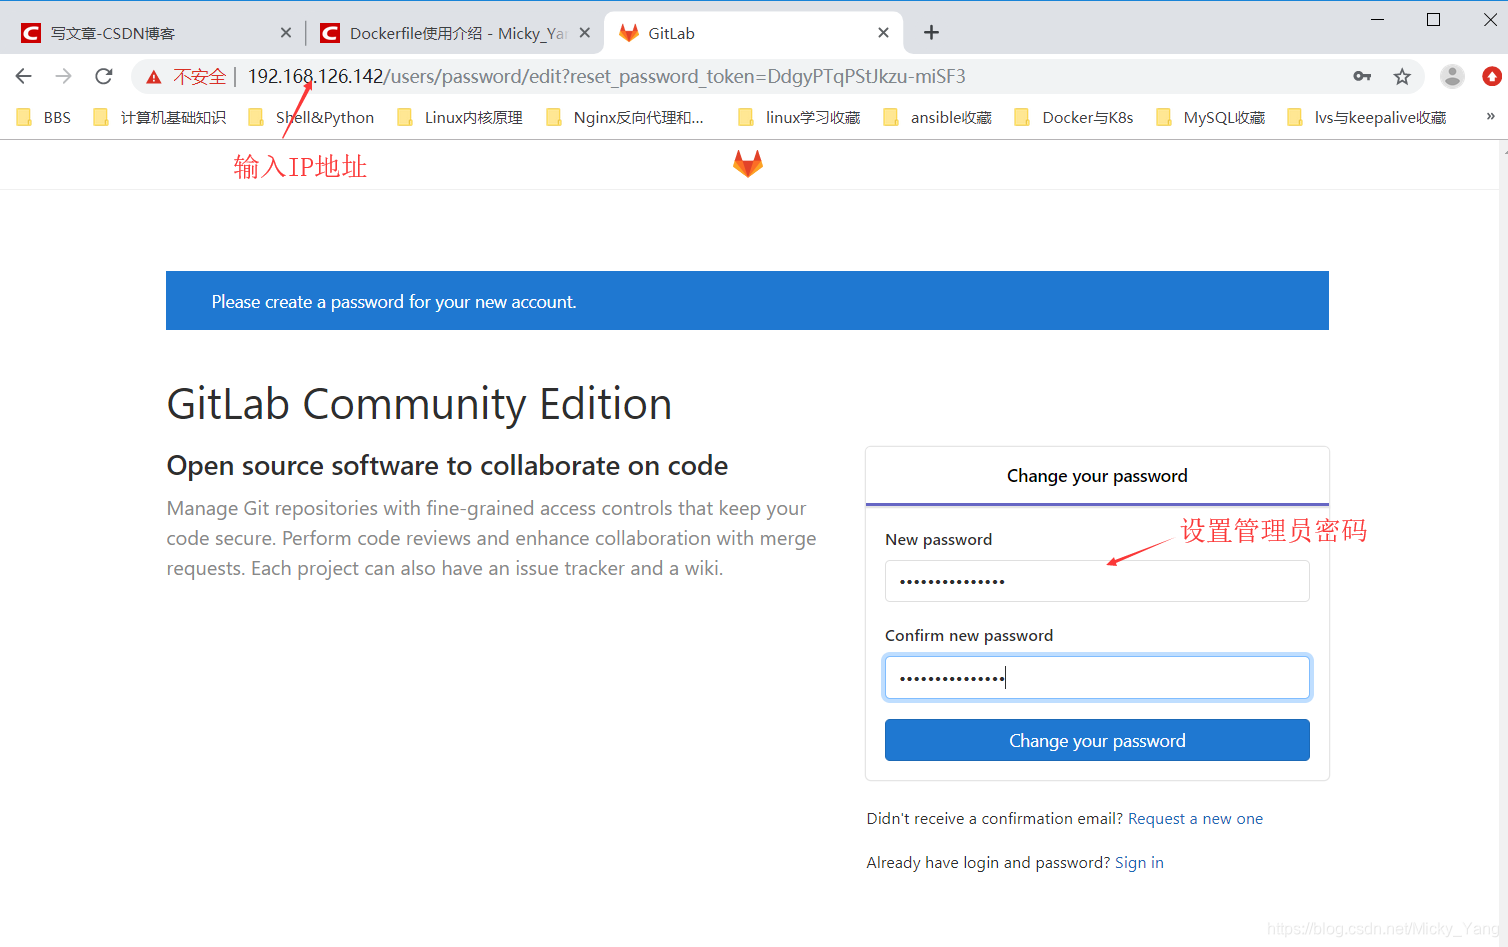Screen dimensions: 1508x947
Task: Minimize the Chrome window
Action: pos(1377,20)
